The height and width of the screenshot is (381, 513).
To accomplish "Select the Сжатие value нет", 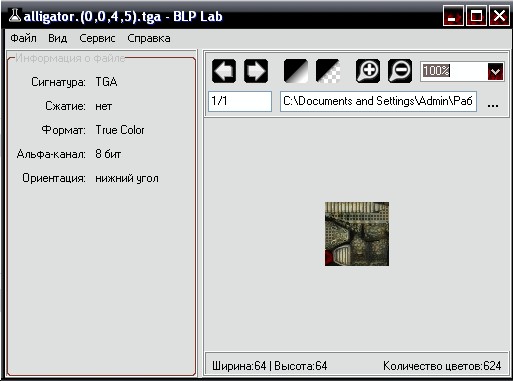I will [104, 106].
